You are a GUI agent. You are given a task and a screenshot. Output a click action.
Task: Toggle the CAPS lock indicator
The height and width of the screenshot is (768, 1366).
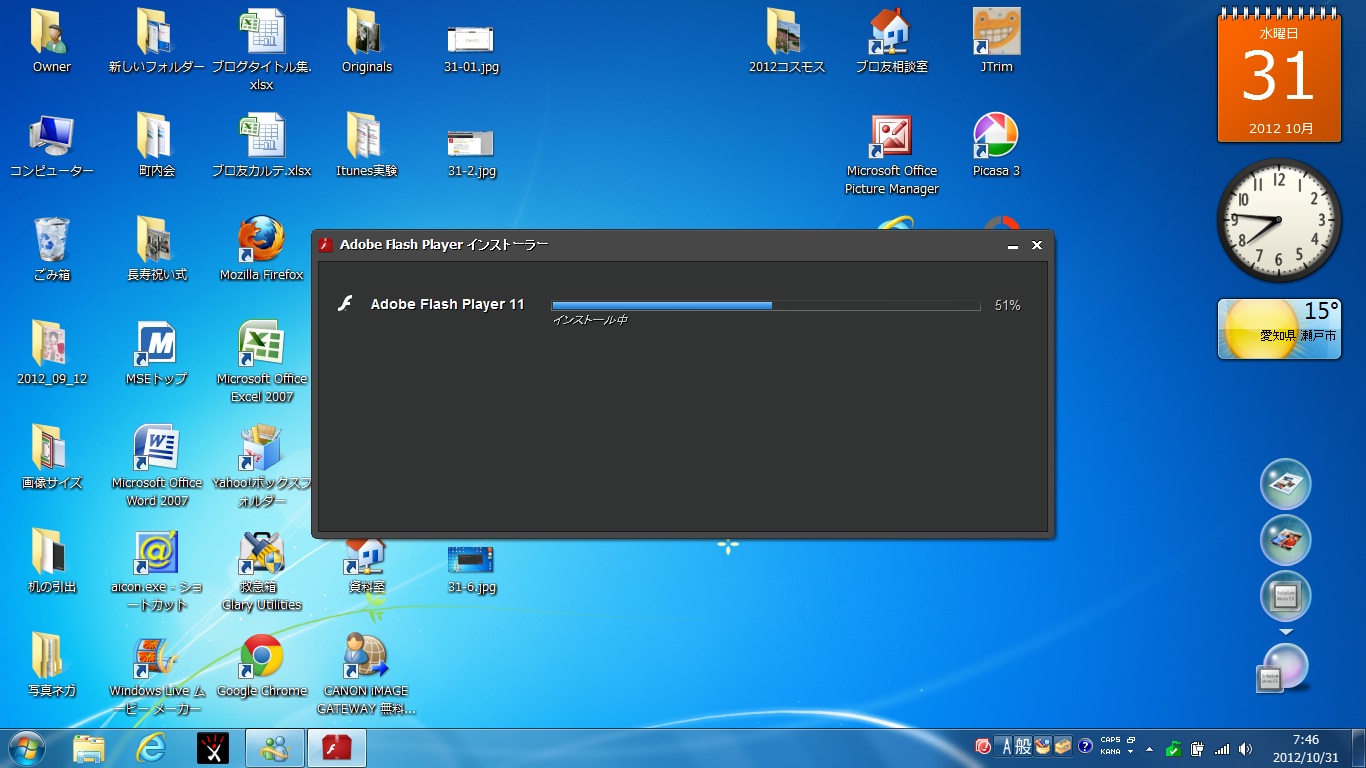tap(1110, 742)
